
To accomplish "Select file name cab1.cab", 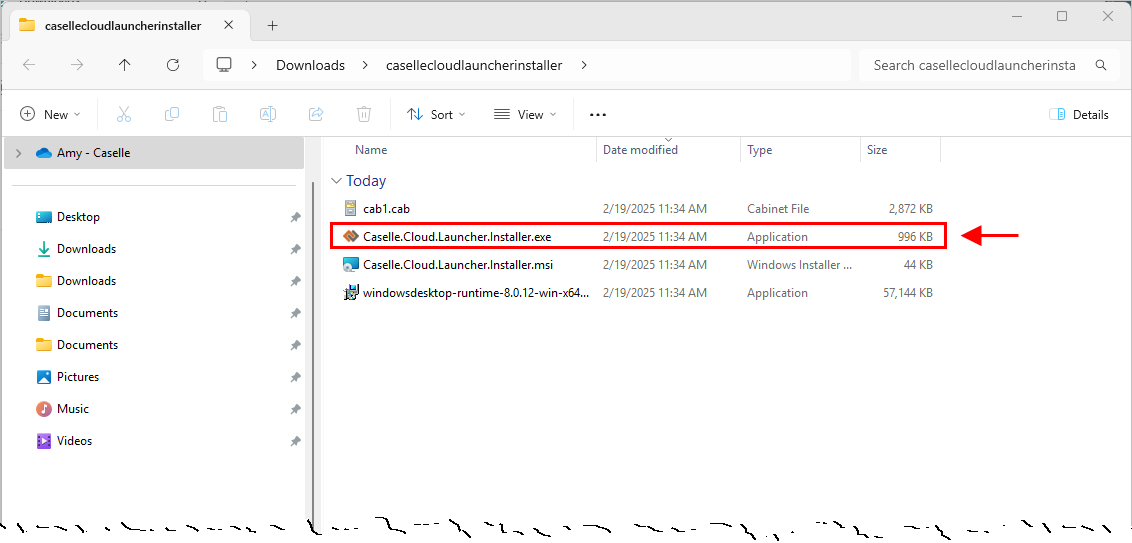I will [387, 209].
